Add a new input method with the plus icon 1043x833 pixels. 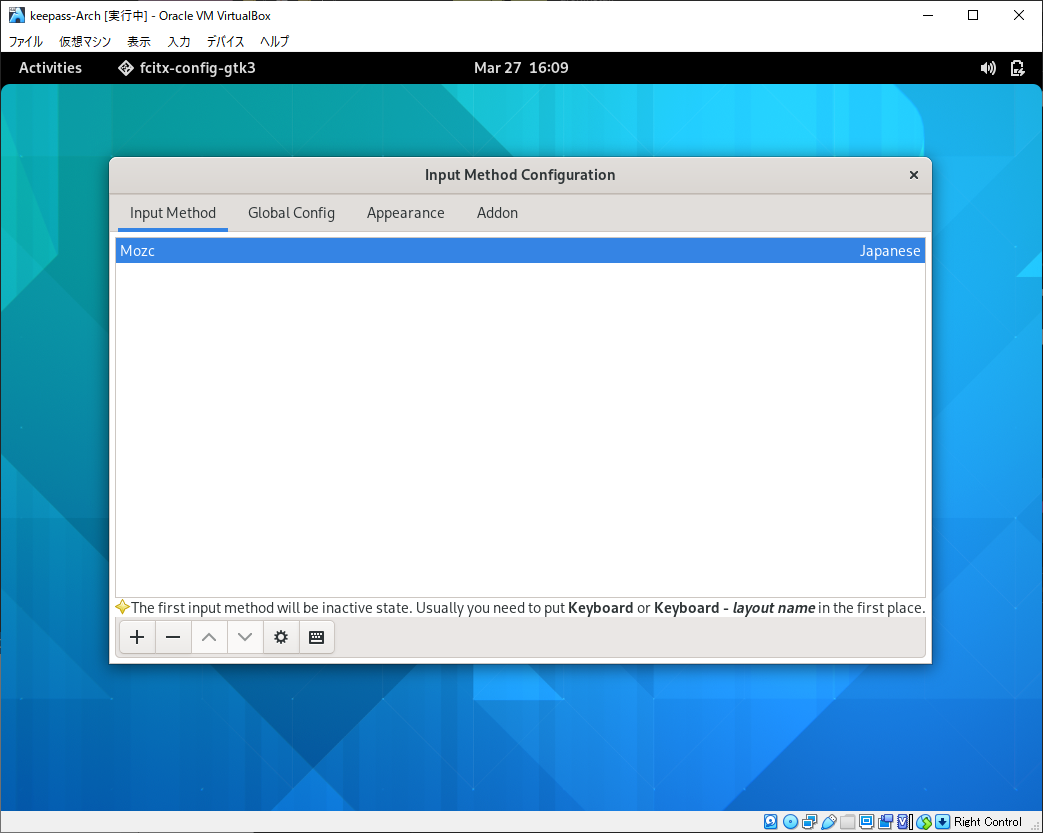(137, 637)
